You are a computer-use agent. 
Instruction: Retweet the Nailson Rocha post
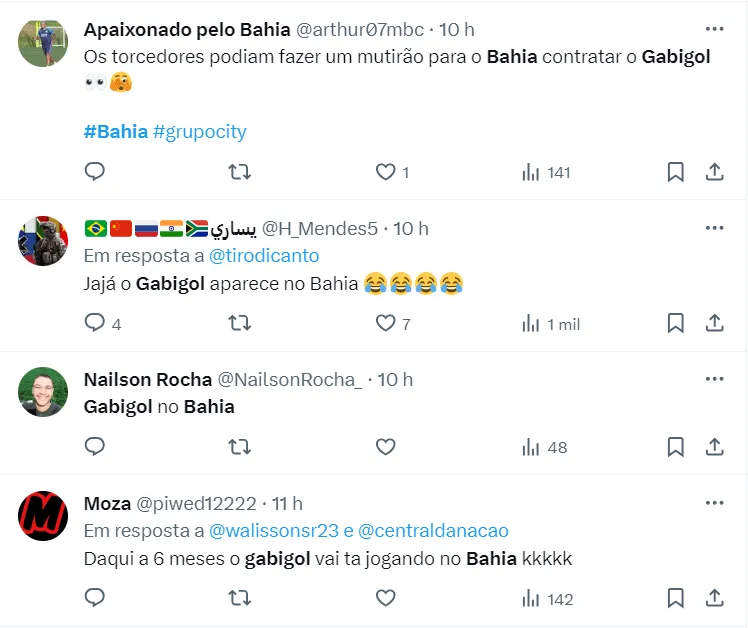[240, 447]
